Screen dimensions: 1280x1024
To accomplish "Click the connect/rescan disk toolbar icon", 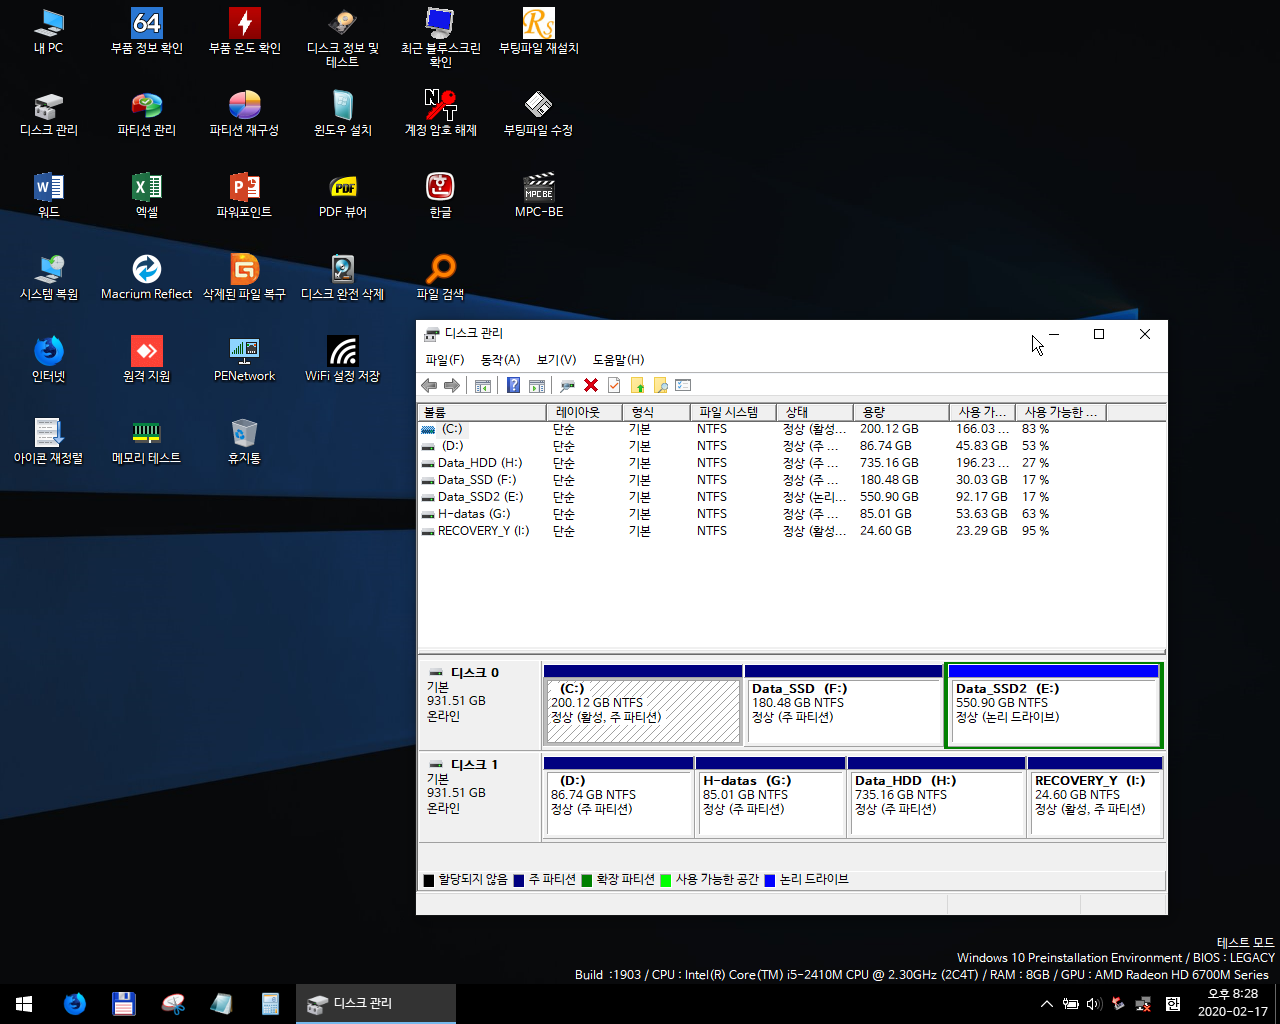I will (568, 386).
